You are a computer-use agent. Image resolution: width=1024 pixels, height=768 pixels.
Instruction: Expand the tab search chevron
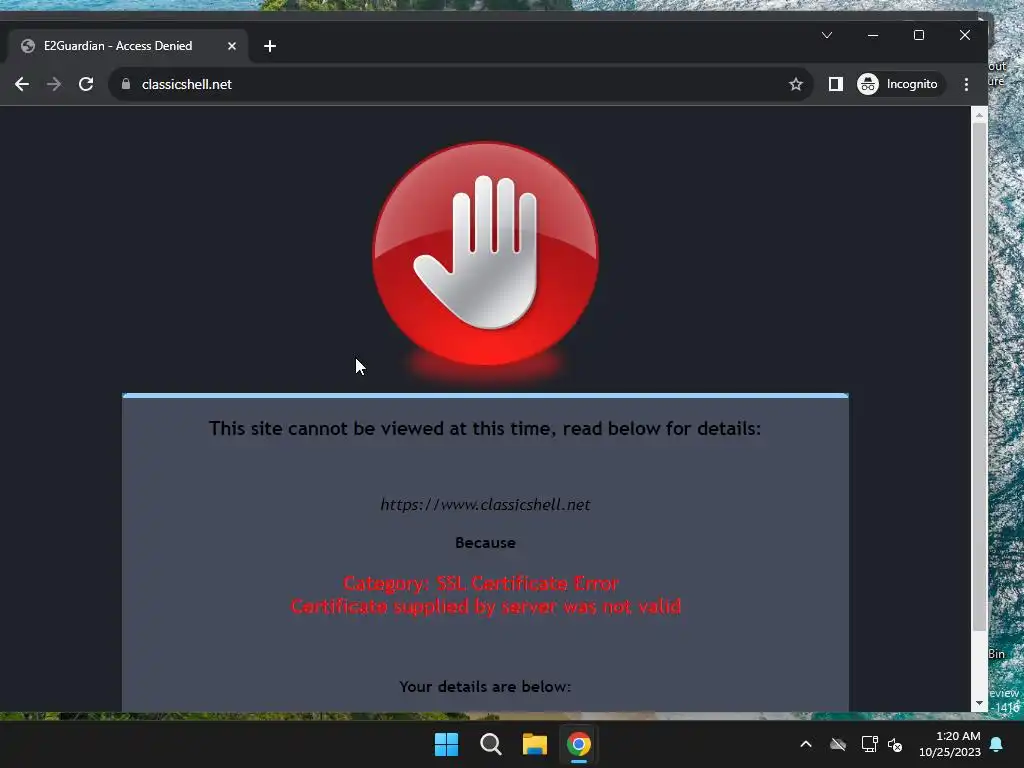[827, 35]
